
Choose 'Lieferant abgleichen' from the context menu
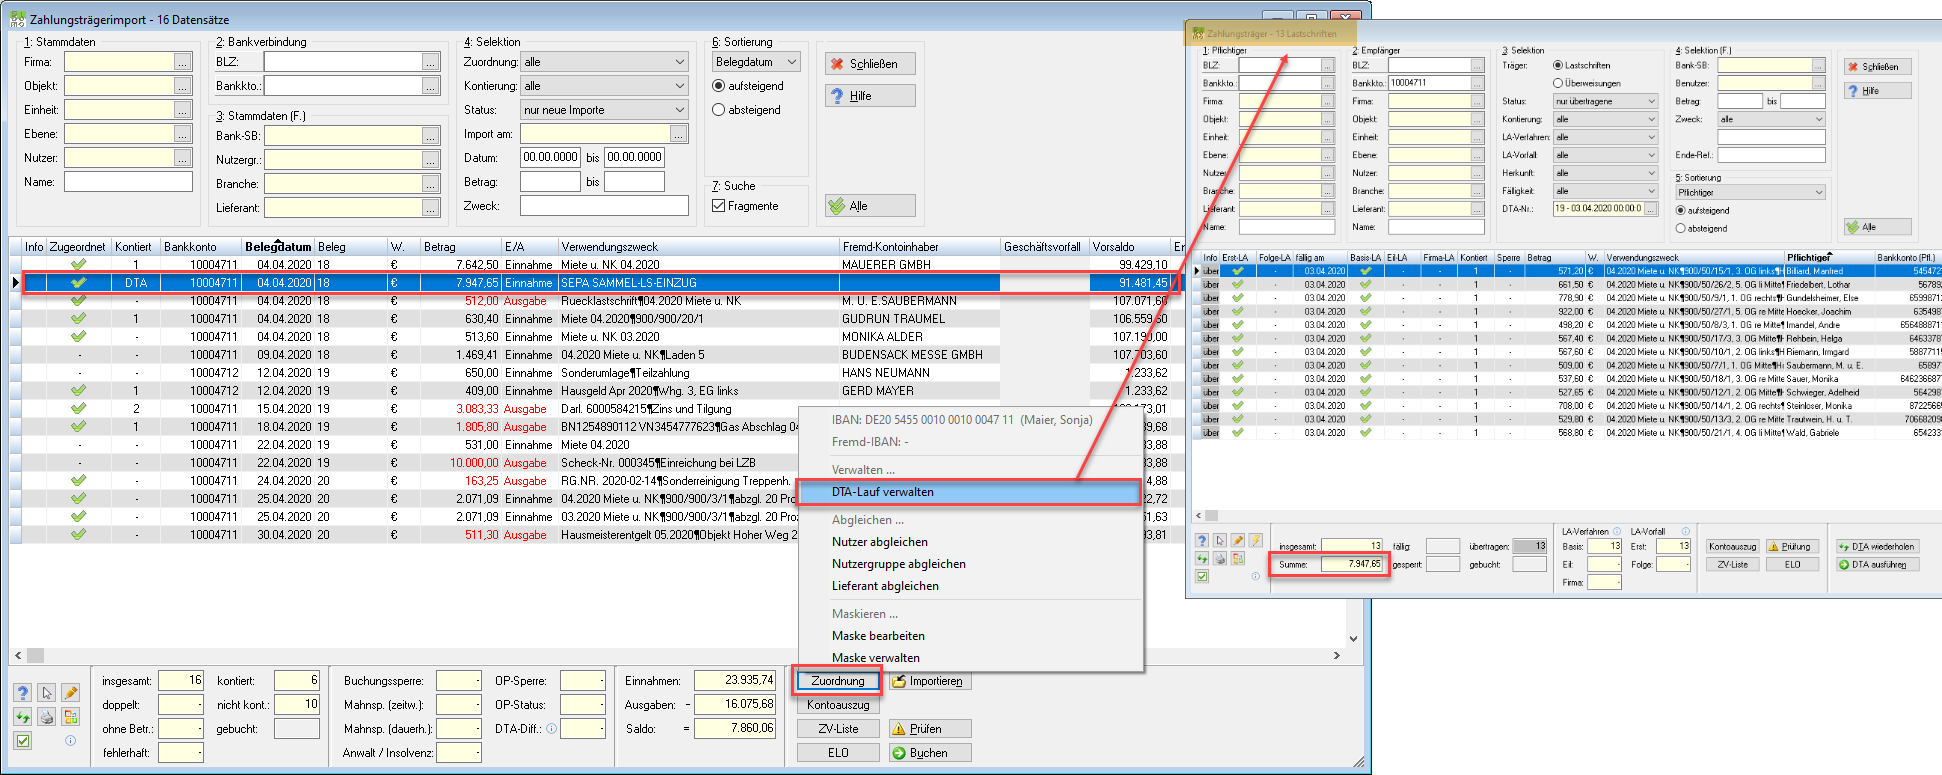coord(970,586)
